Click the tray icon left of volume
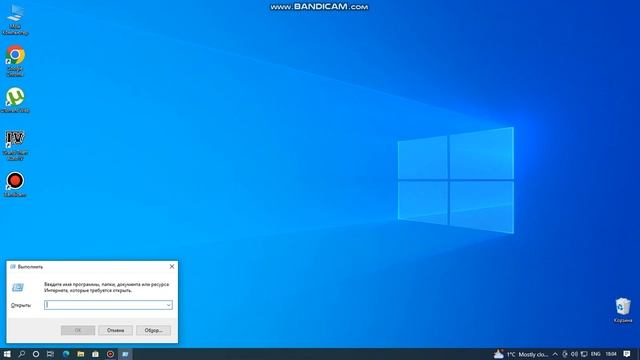Viewport: 640px width, 360px height. (x=565, y=354)
